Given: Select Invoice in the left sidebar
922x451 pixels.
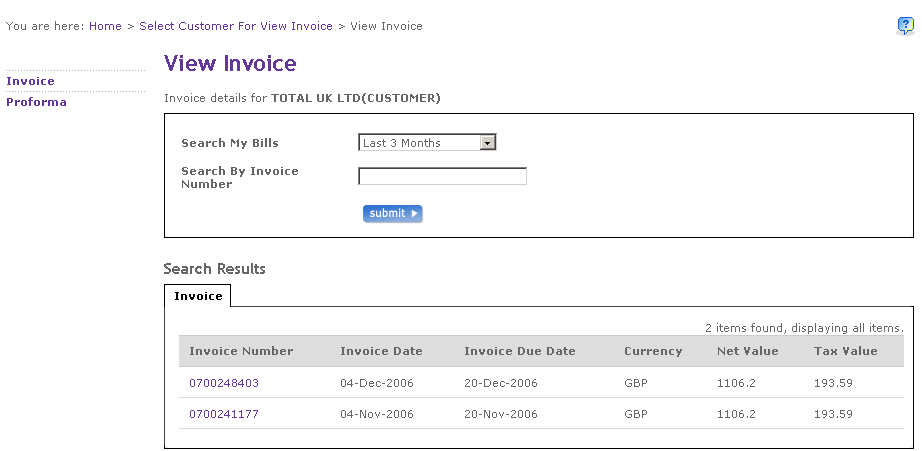Looking at the screenshot, I should click(31, 81).
